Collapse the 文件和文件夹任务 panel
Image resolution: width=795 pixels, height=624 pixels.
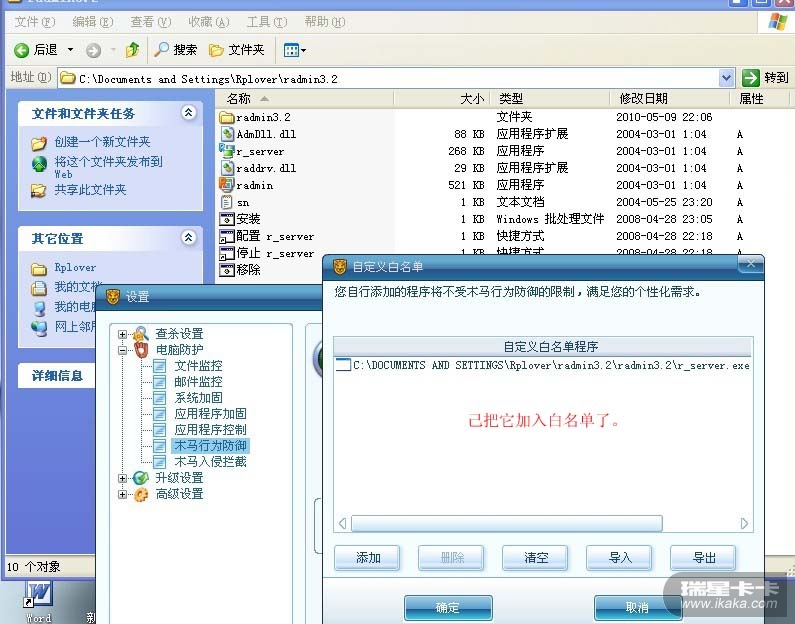click(x=189, y=113)
